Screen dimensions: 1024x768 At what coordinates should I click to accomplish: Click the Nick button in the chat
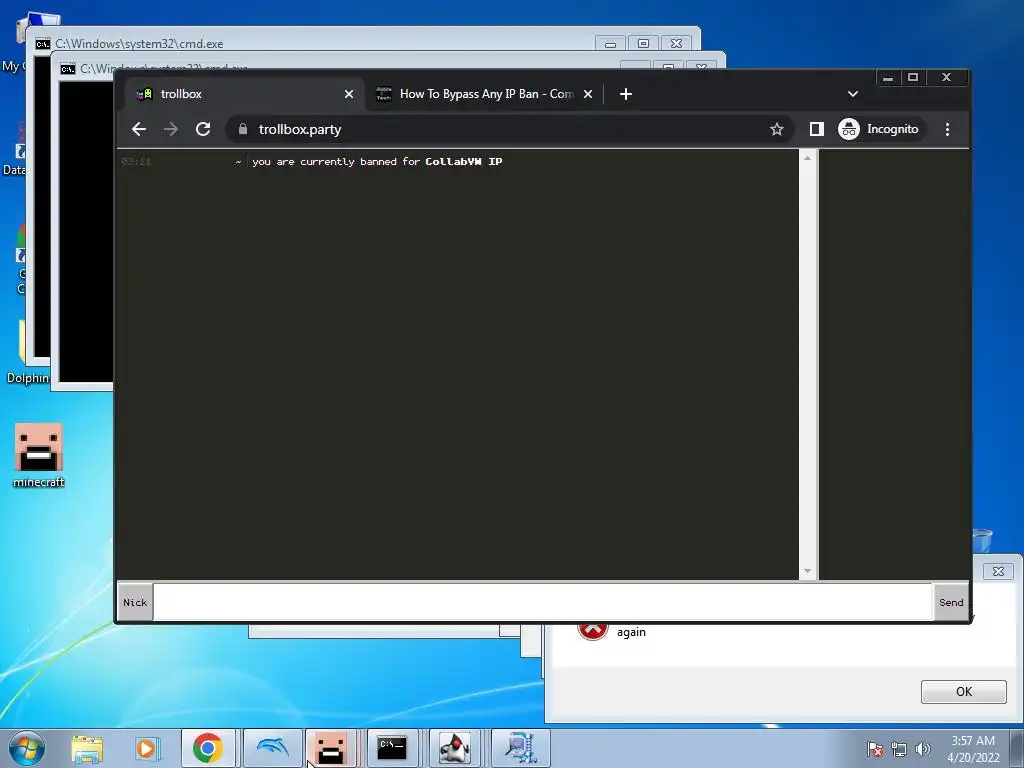(x=135, y=602)
